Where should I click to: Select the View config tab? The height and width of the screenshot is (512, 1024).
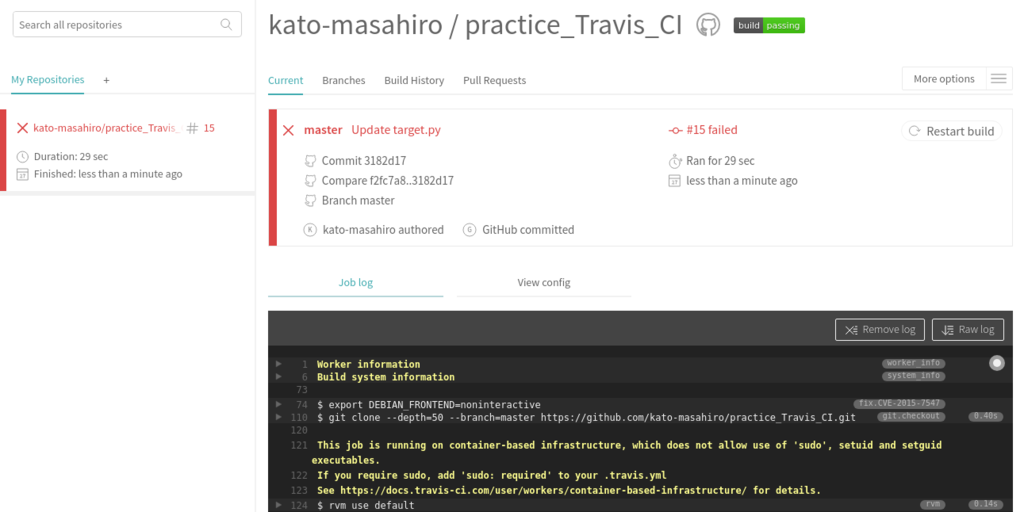click(544, 283)
